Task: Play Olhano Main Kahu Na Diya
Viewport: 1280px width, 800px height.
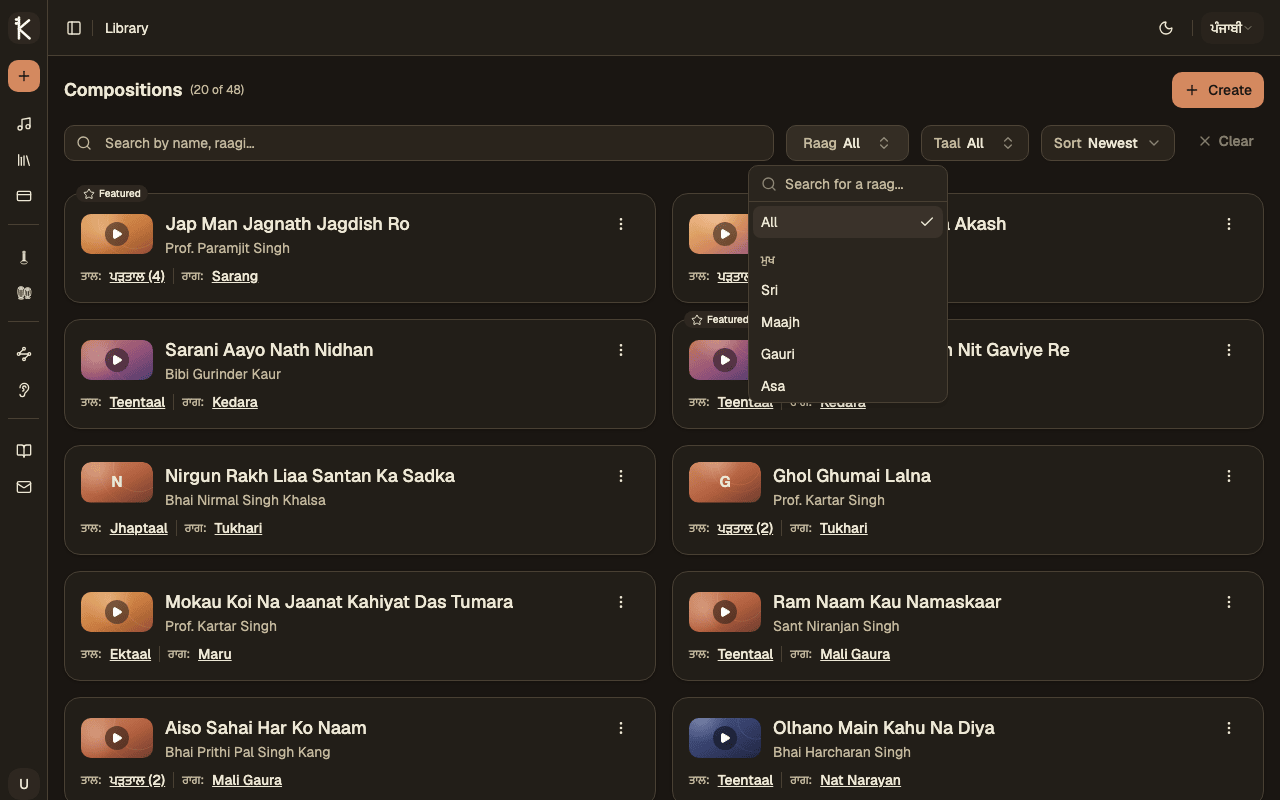Action: 725,738
